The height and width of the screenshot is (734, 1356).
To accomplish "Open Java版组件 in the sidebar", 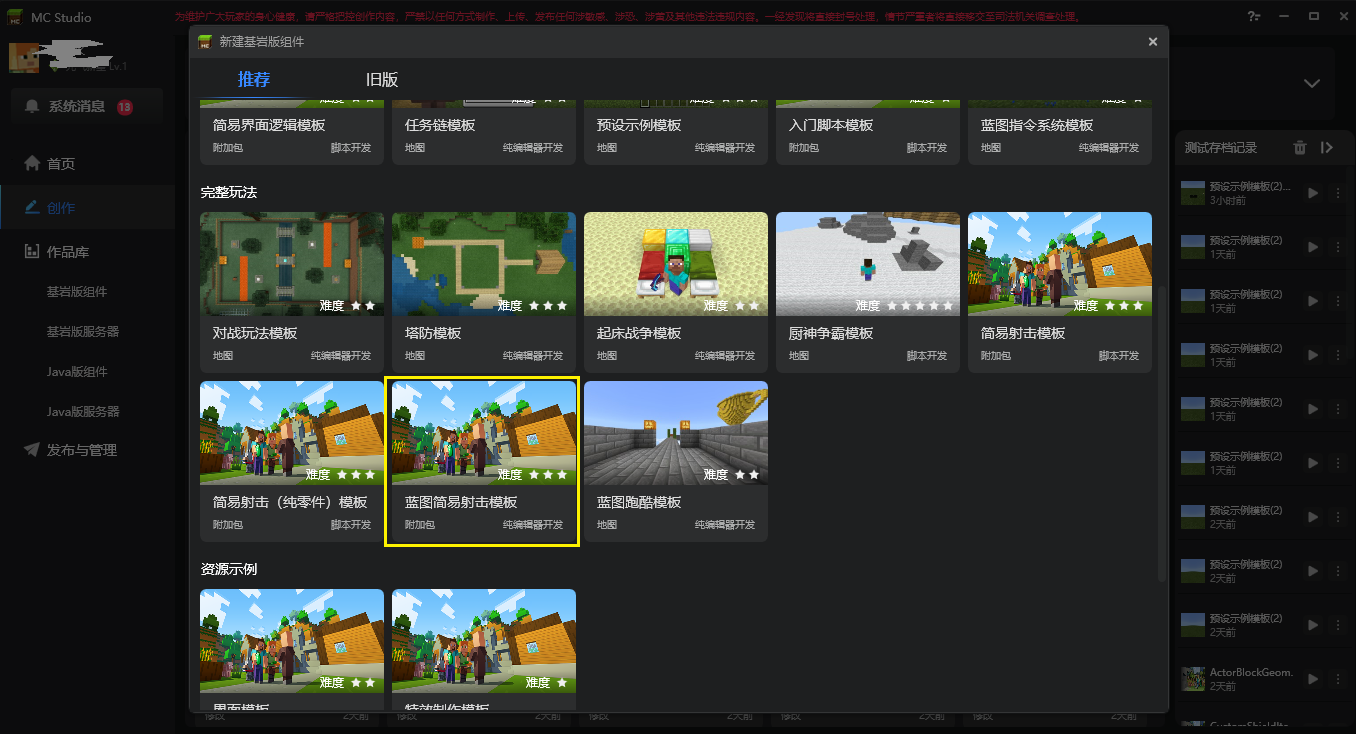I will point(77,372).
